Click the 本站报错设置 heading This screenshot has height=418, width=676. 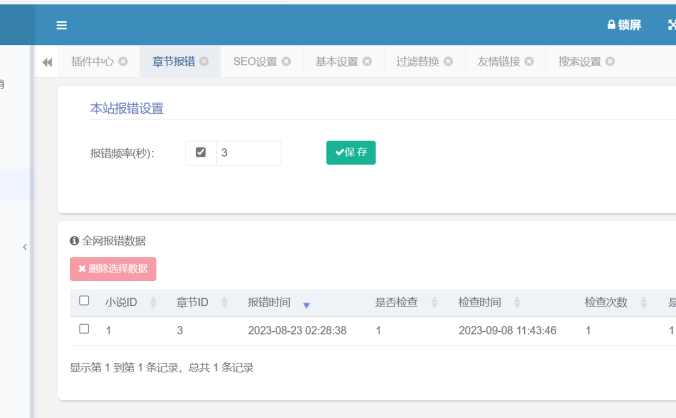[x=127, y=108]
